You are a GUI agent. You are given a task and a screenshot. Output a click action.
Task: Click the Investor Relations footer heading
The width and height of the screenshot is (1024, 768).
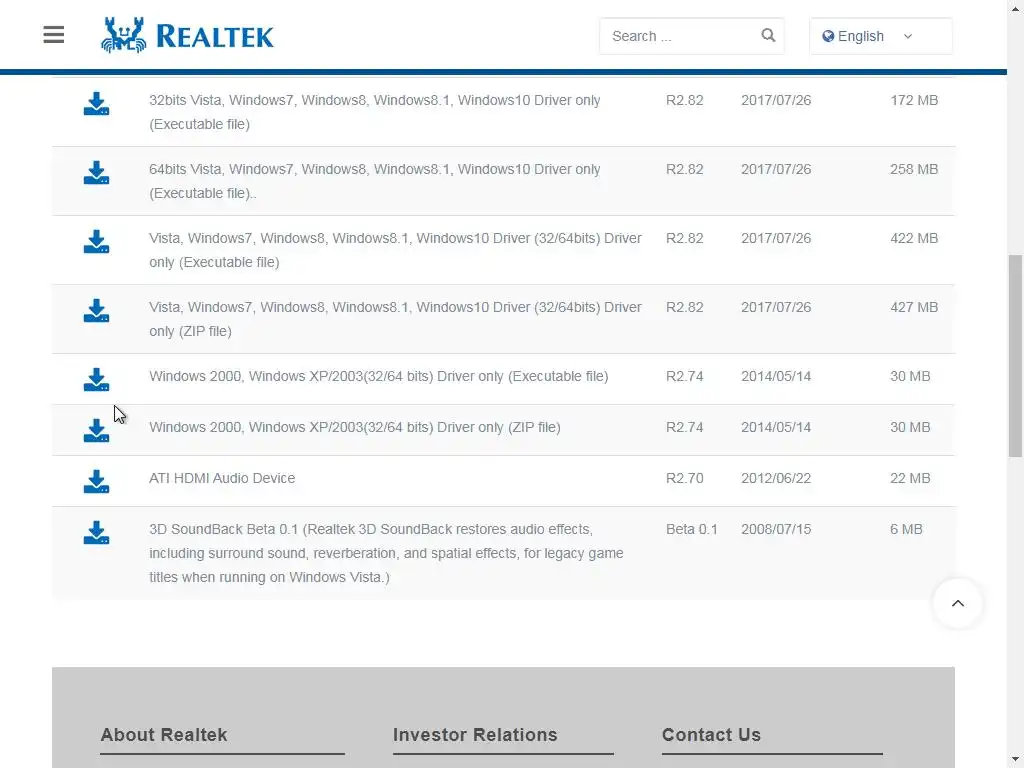point(475,735)
